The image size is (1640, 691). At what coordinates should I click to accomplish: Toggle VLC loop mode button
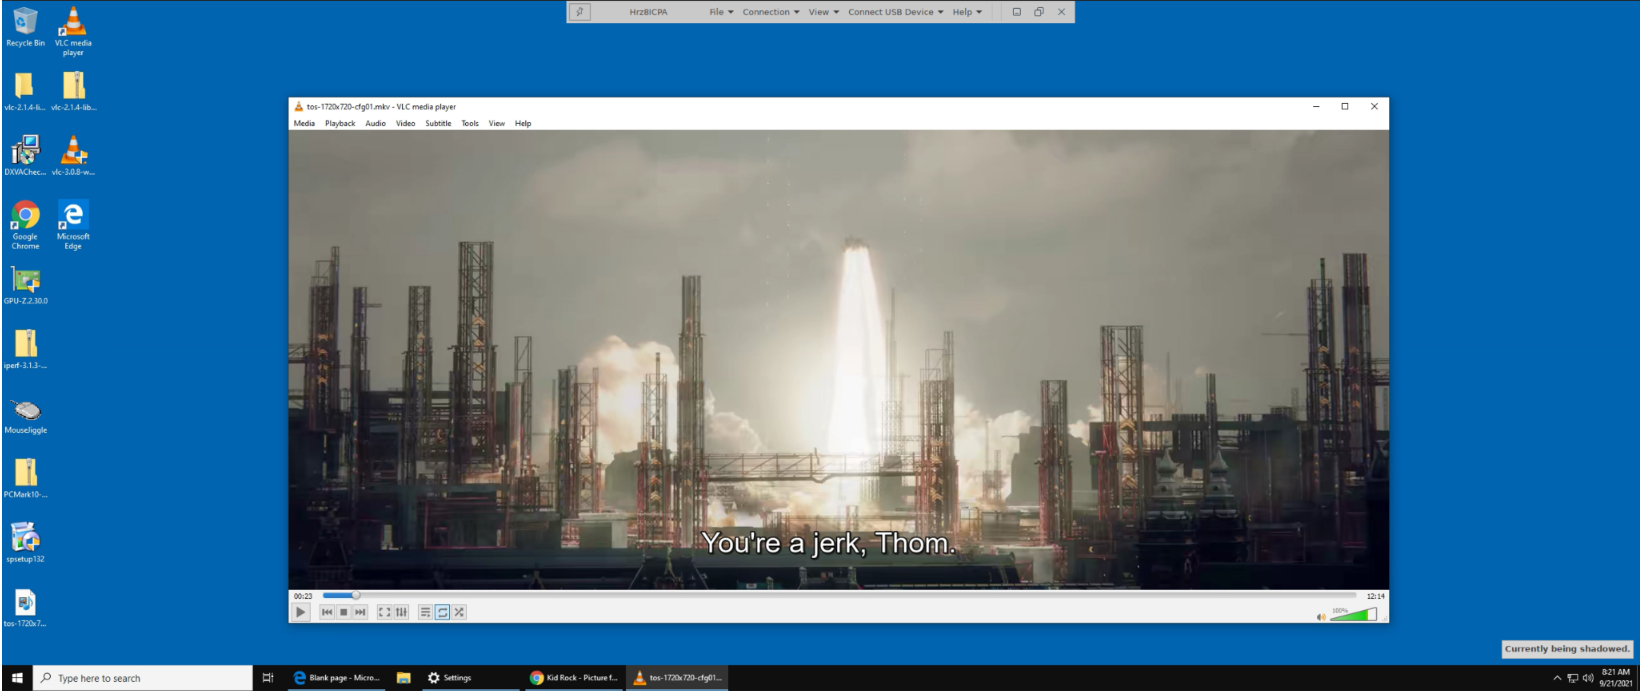click(442, 612)
